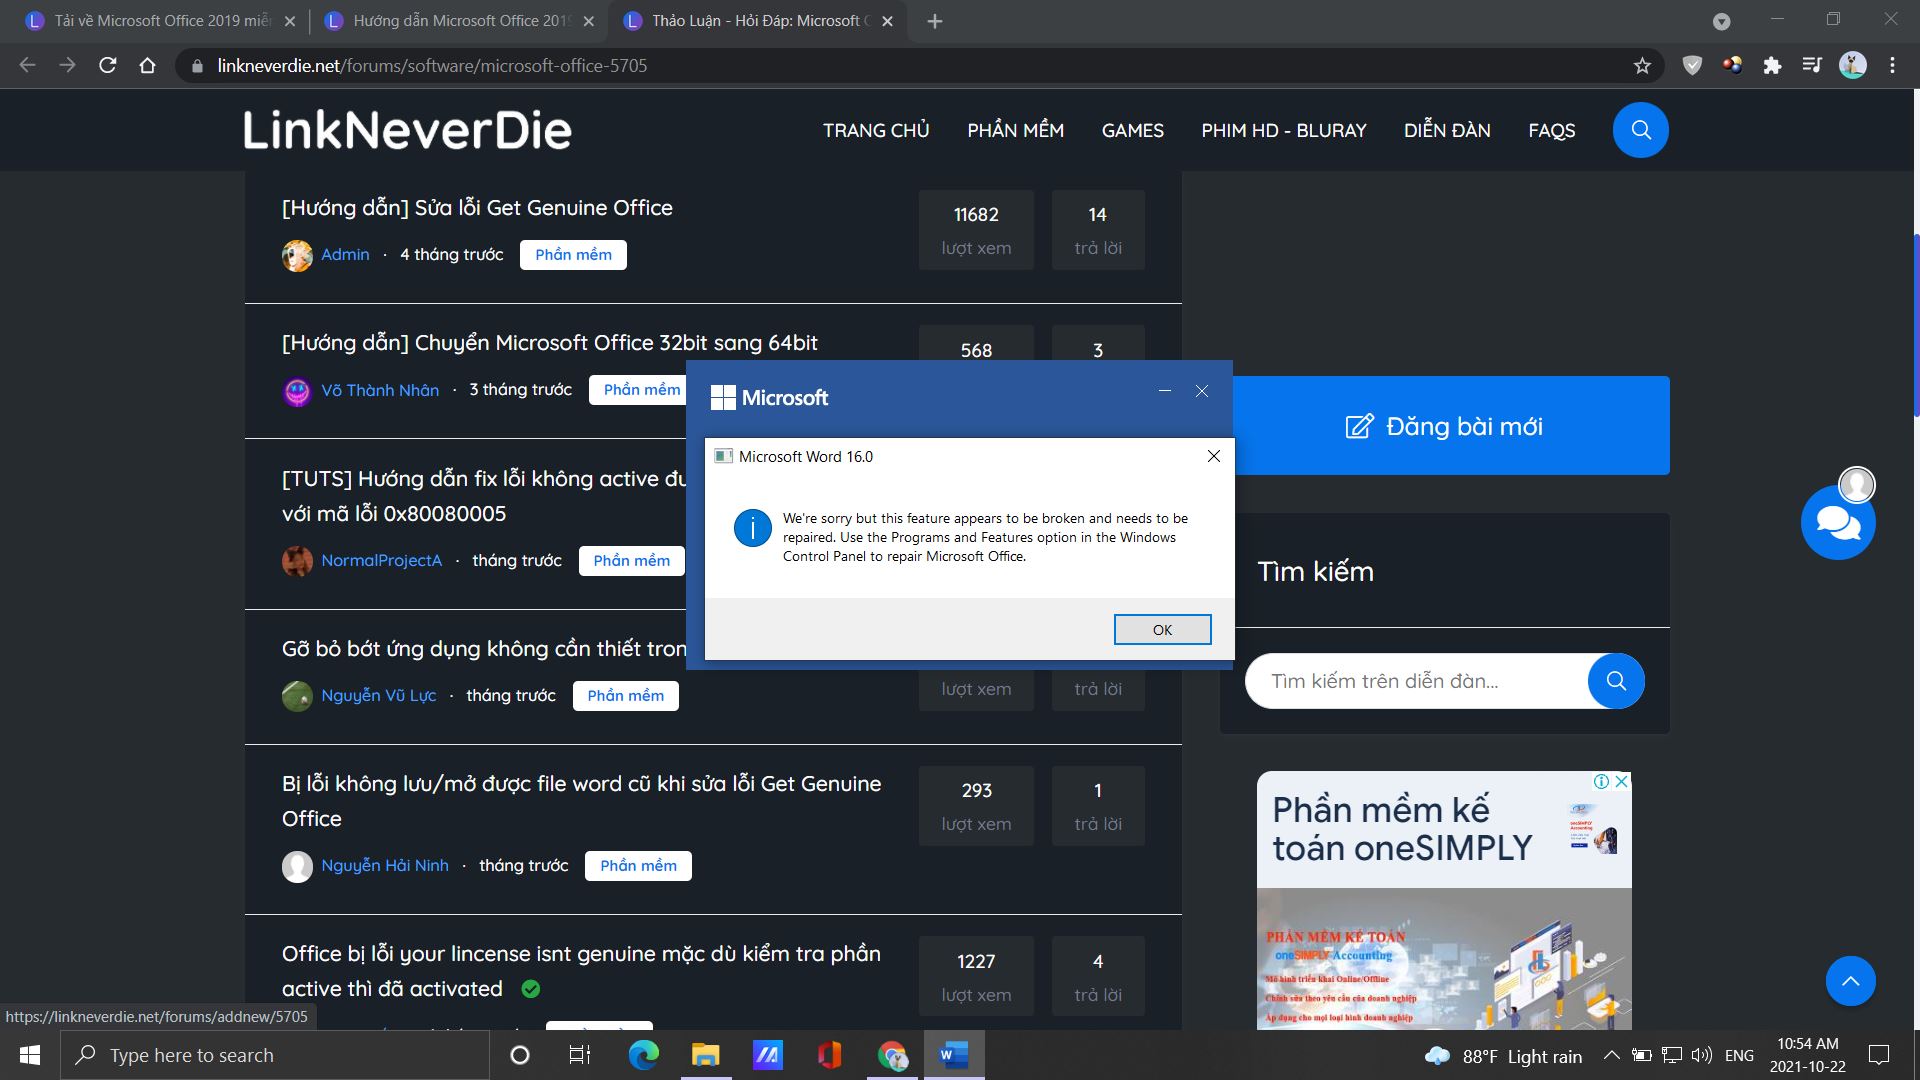Click Đăng bài mới button
Viewport: 1920px width, 1080px height.
(x=1444, y=426)
